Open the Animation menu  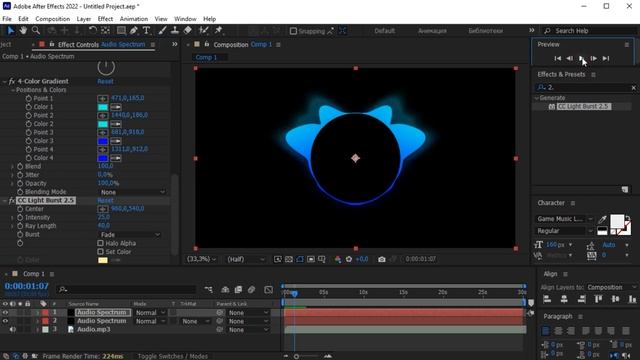134,19
